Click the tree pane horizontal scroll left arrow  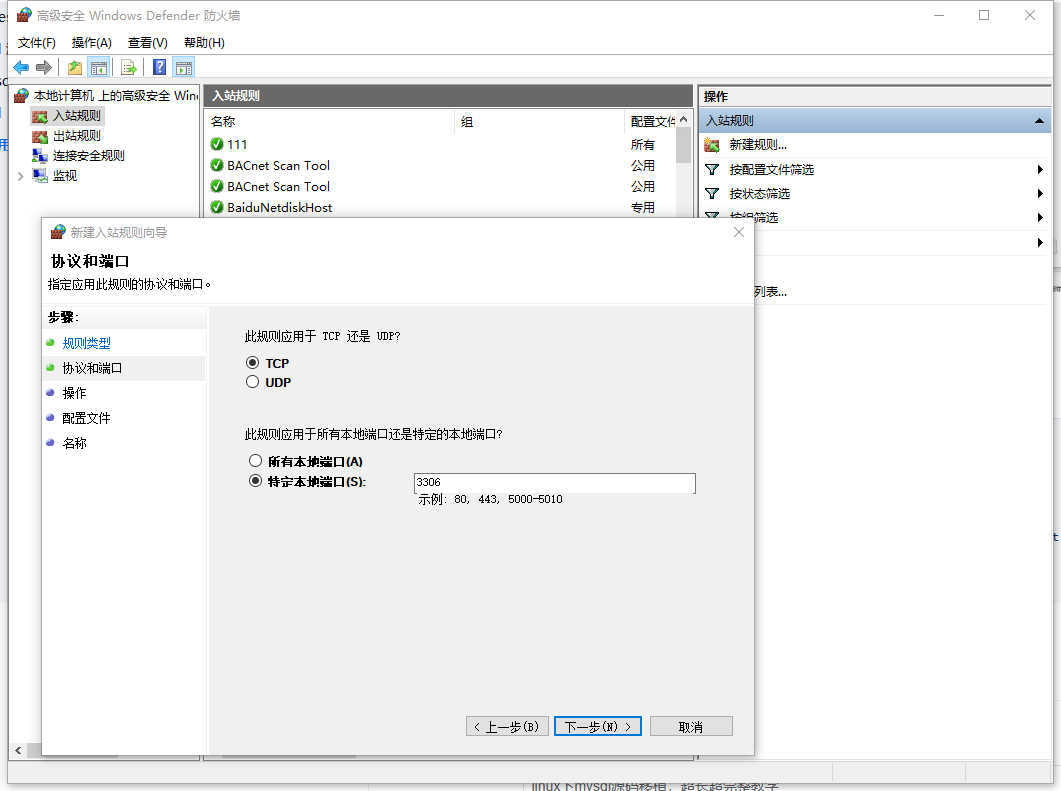pyautogui.click(x=18, y=750)
